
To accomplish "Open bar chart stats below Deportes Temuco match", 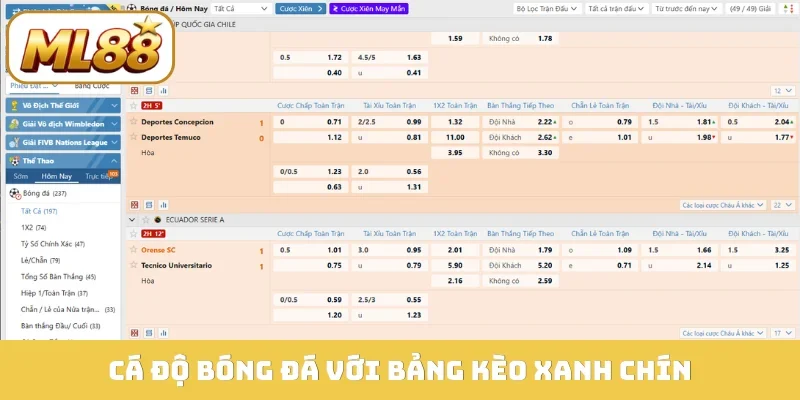I will pyautogui.click(x=164, y=205).
